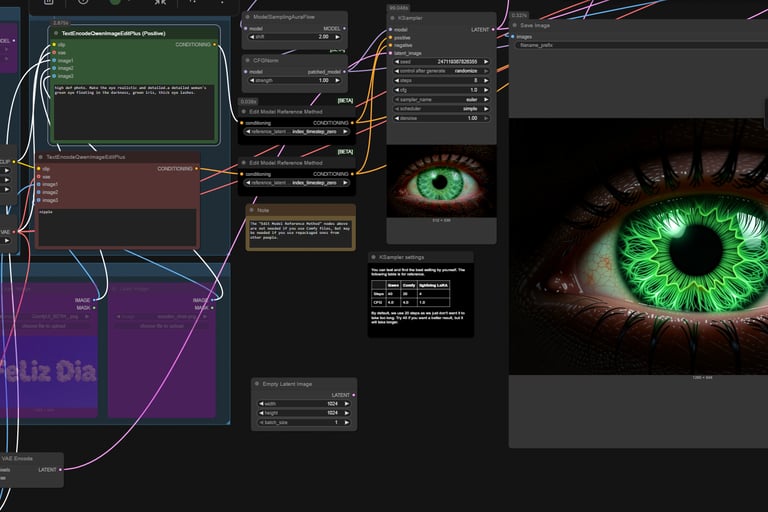The width and height of the screenshot is (768, 512).
Task: Click the small green eye preview in KSampler
Action: [441, 181]
